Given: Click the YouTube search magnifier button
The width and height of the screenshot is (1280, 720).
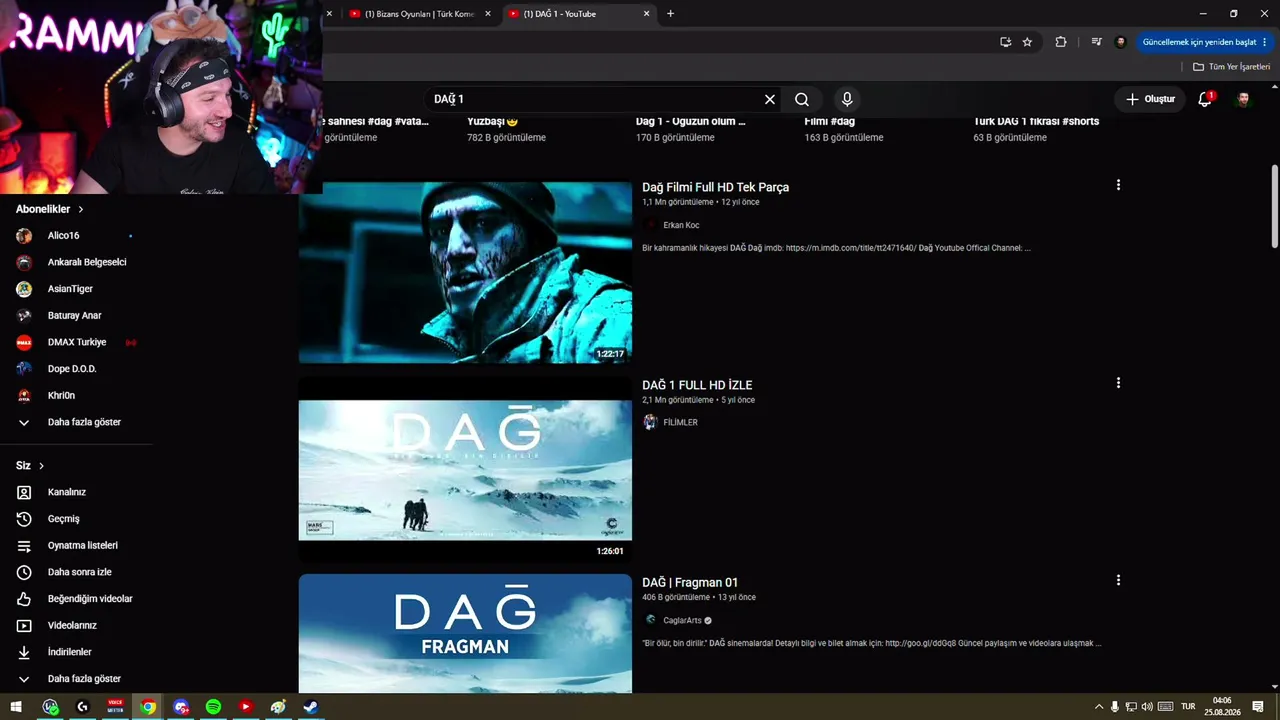Looking at the screenshot, I should (x=802, y=99).
